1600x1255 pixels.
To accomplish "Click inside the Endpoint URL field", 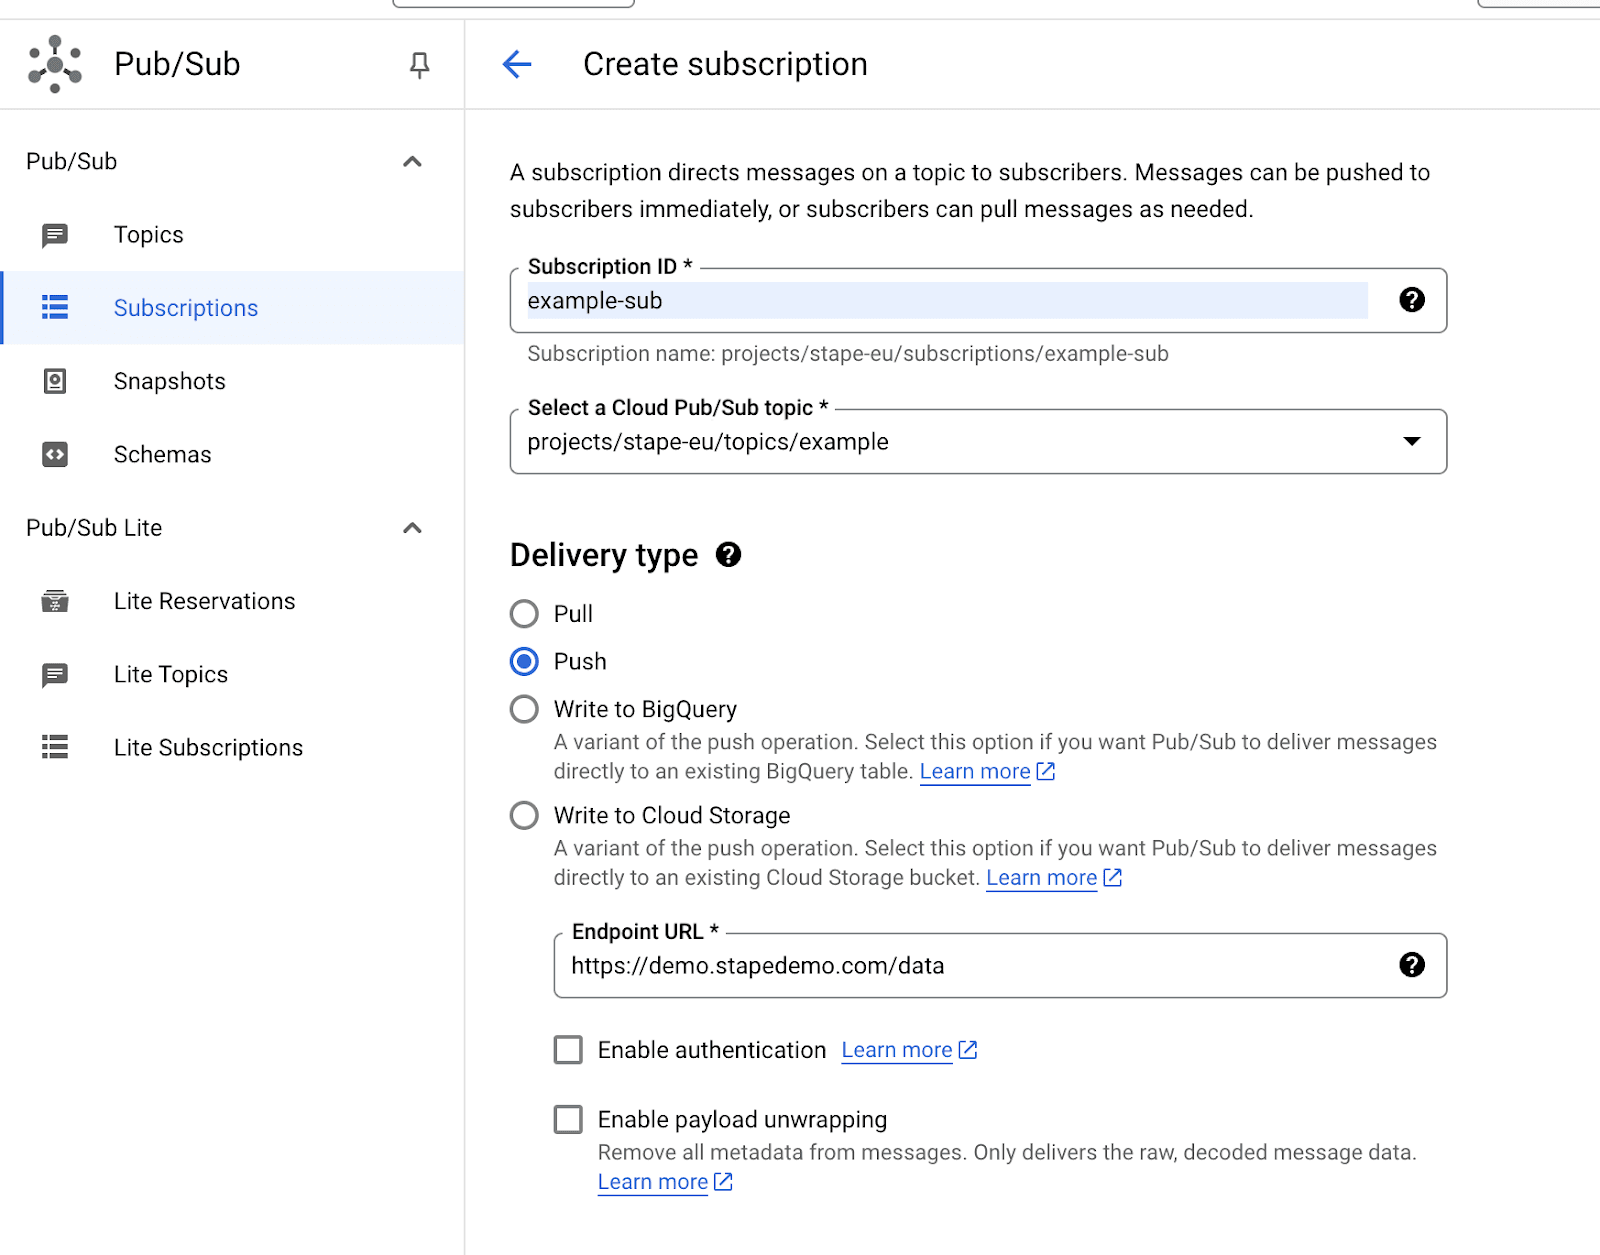I will [x=900, y=966].
